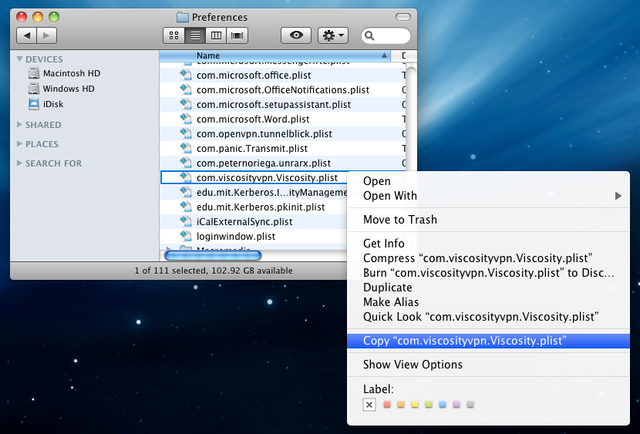Viewport: 640px width, 434px height.
Task: Switch to column view
Action: (x=216, y=36)
